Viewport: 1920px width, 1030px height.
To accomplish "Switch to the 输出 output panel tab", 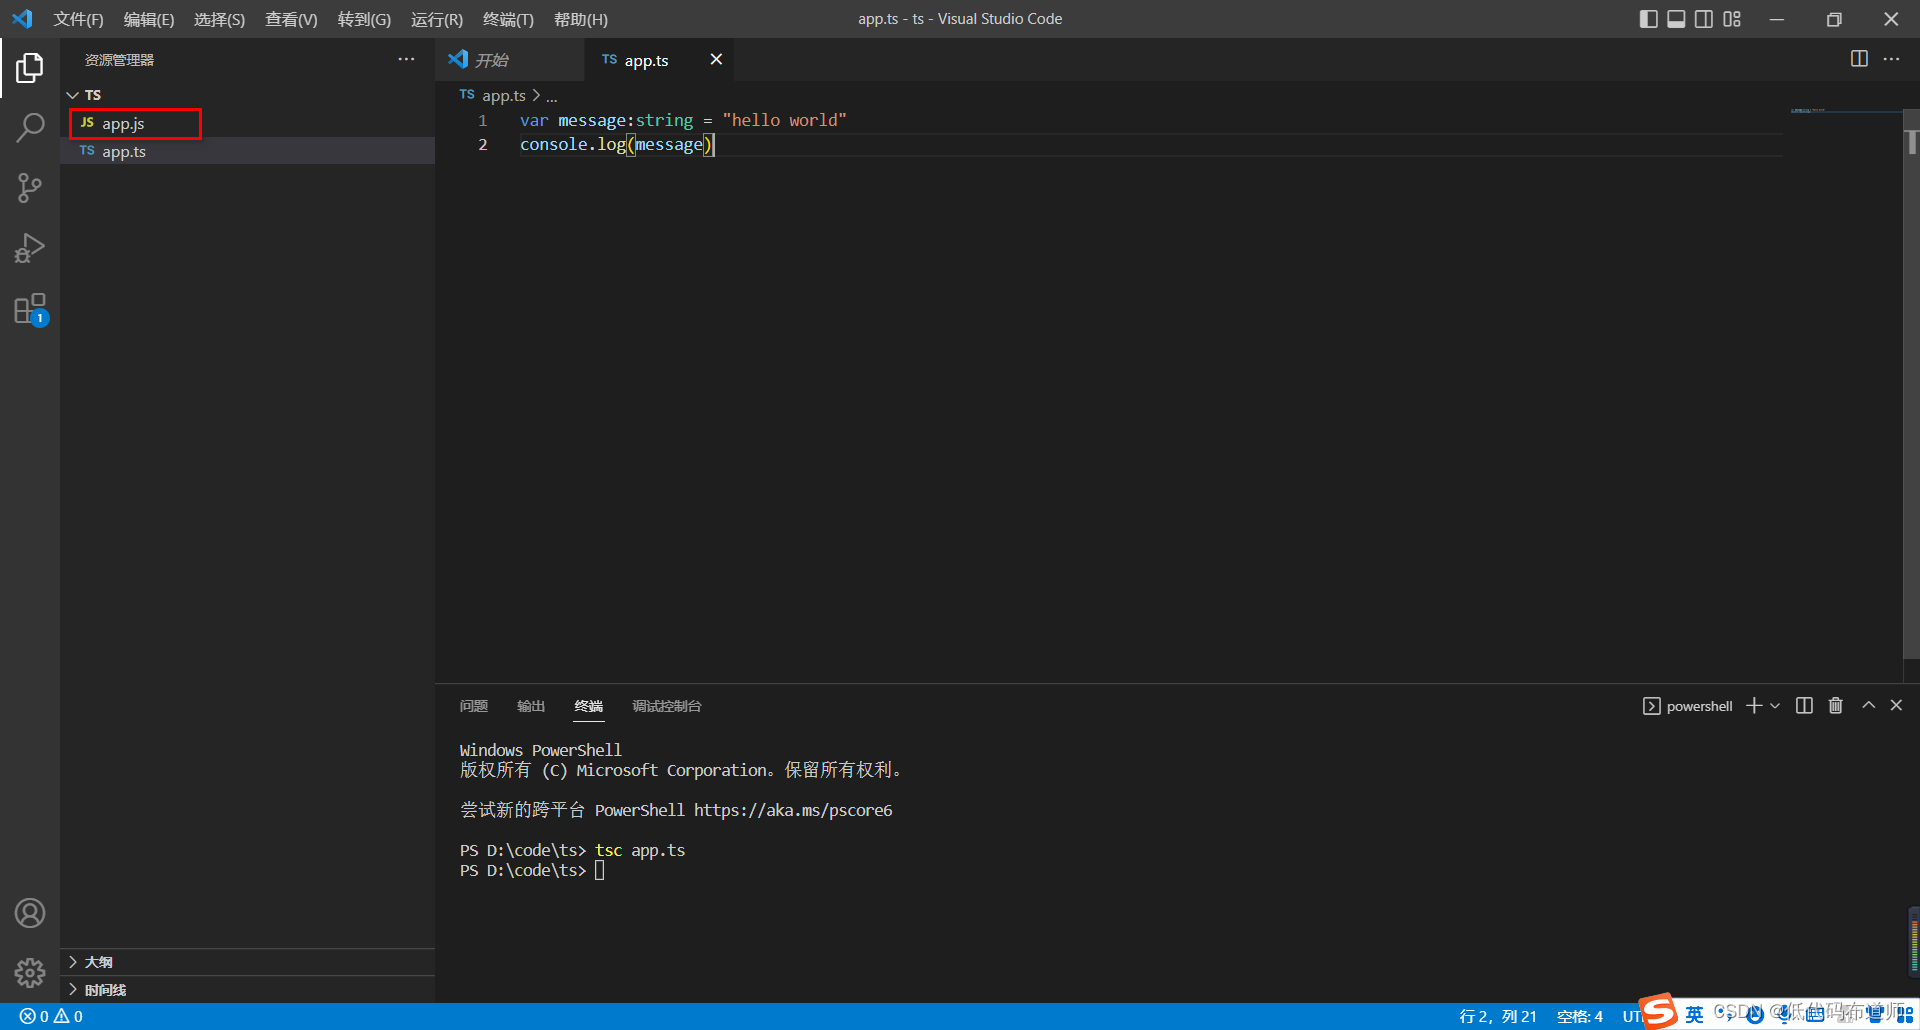I will coord(531,706).
